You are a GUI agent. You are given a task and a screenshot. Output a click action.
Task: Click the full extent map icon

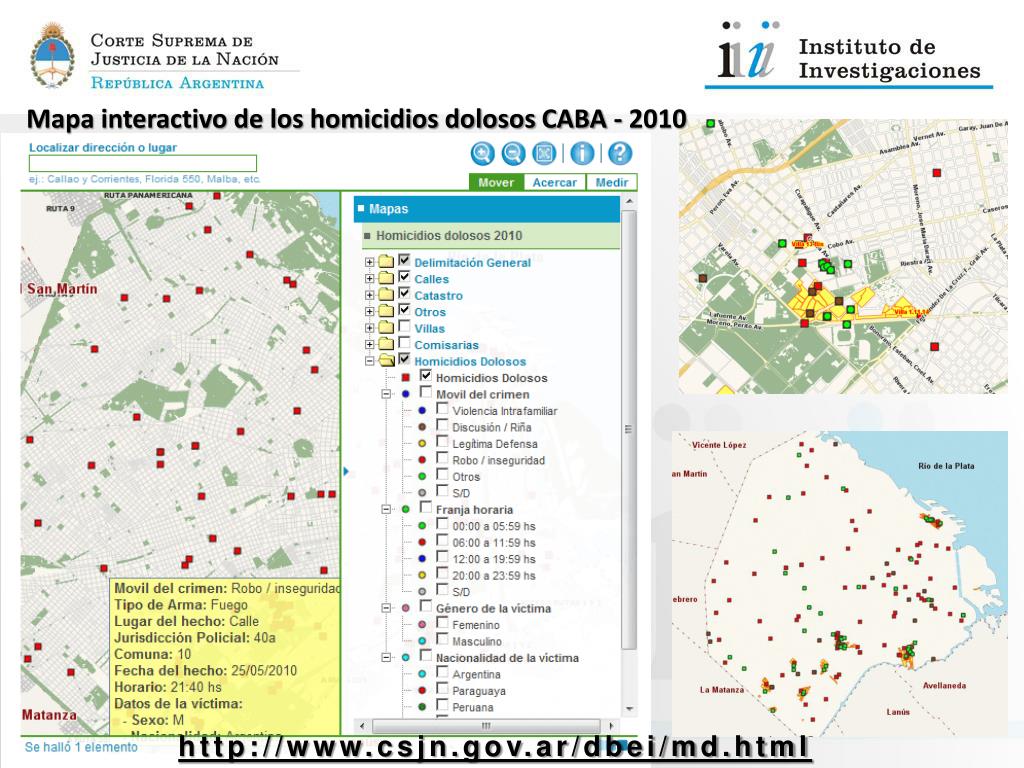544,153
